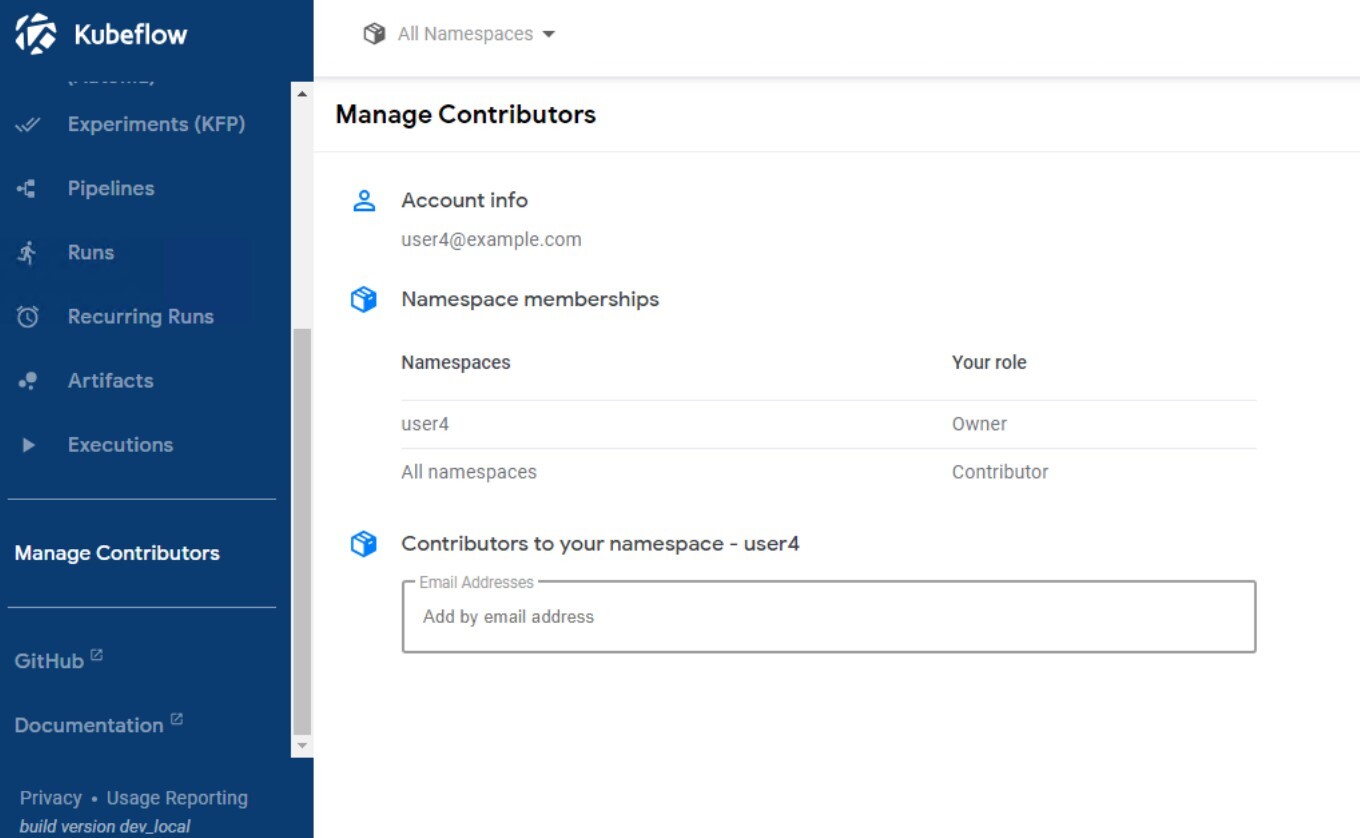Click the sidebar scrollbar down arrow
This screenshot has width=1360, height=838.
pos(301,745)
